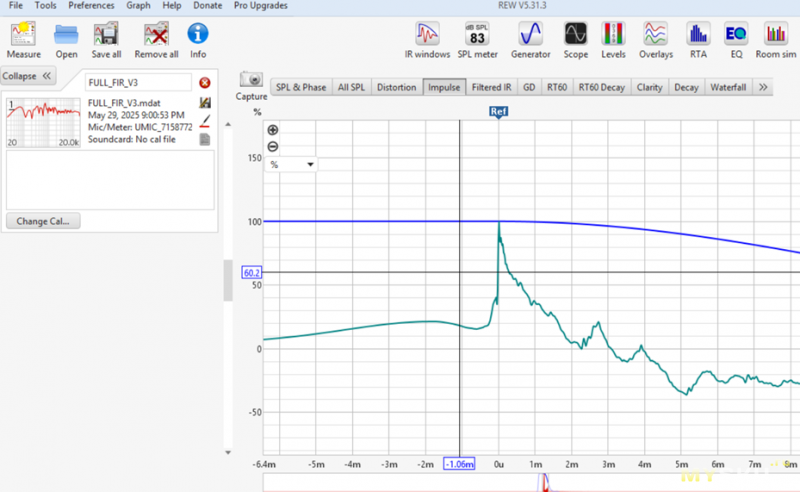Remove the FULL_FIR_V3 measurement with the red X
The height and width of the screenshot is (492, 800).
[205, 83]
